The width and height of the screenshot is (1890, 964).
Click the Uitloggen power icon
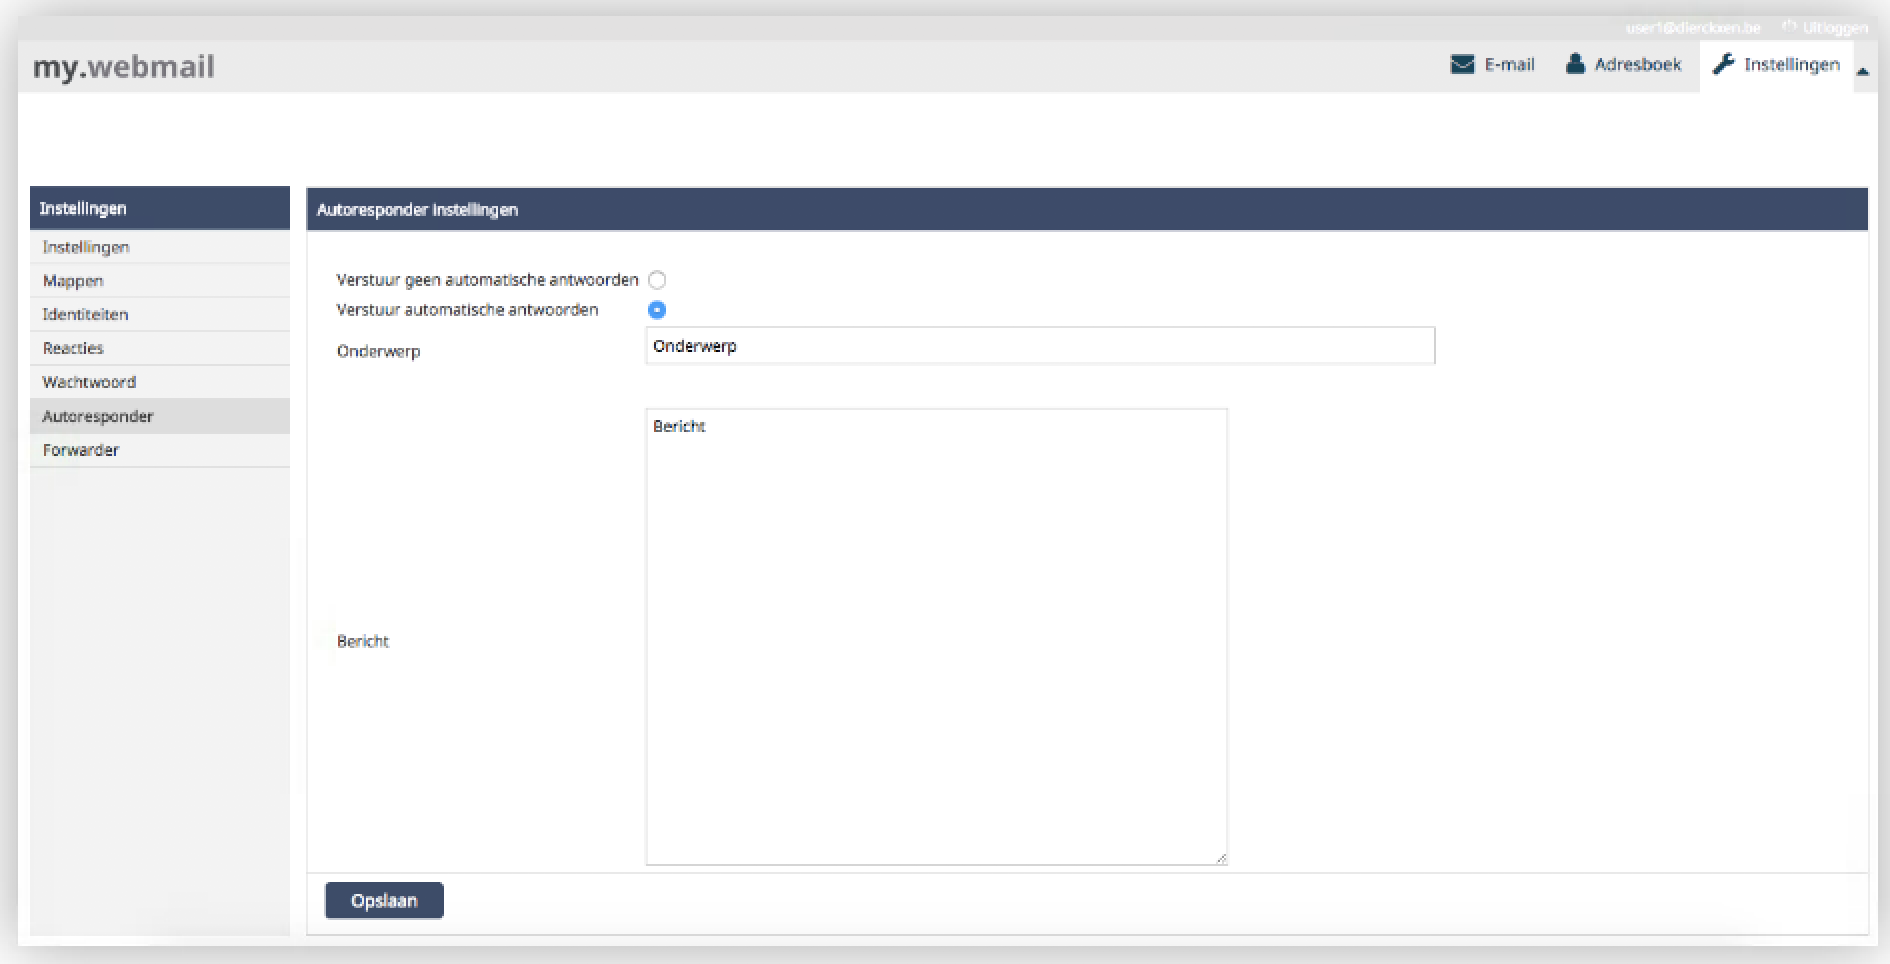pyautogui.click(x=1789, y=27)
